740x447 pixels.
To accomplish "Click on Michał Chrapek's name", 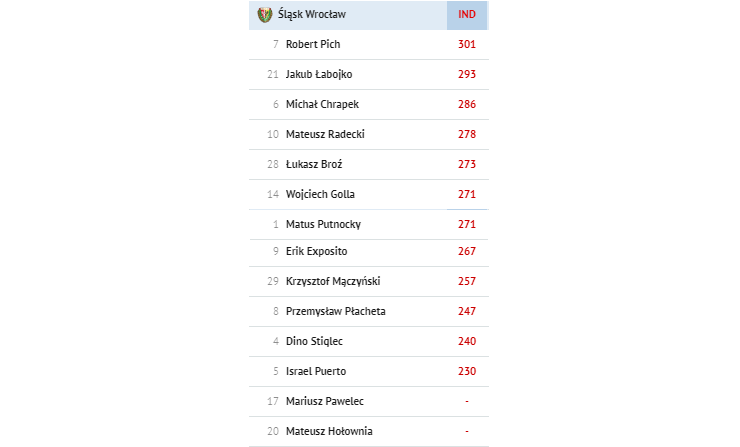I will [x=322, y=104].
